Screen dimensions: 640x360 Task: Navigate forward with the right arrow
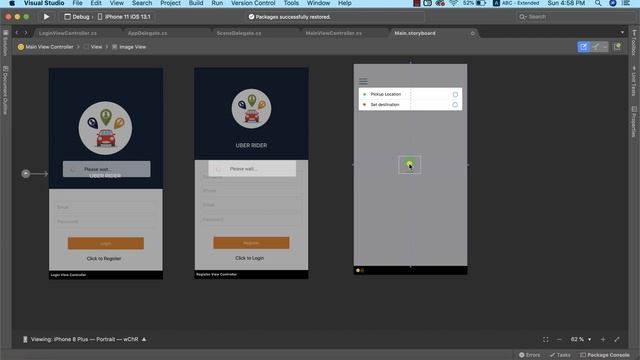(x=26, y=33)
